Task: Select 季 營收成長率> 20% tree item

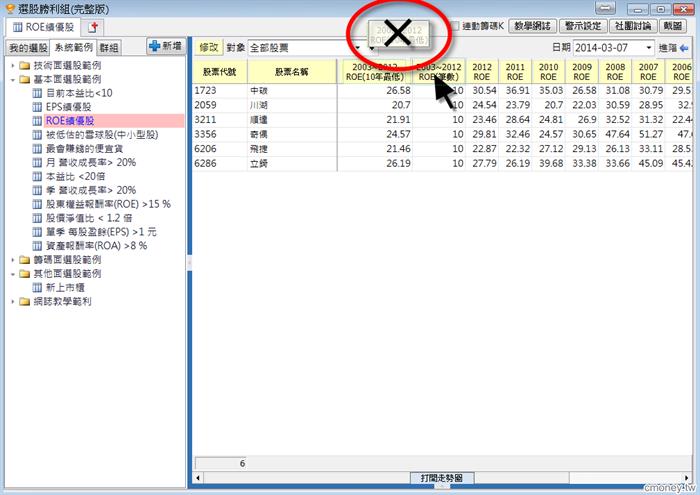Action: coord(91,190)
